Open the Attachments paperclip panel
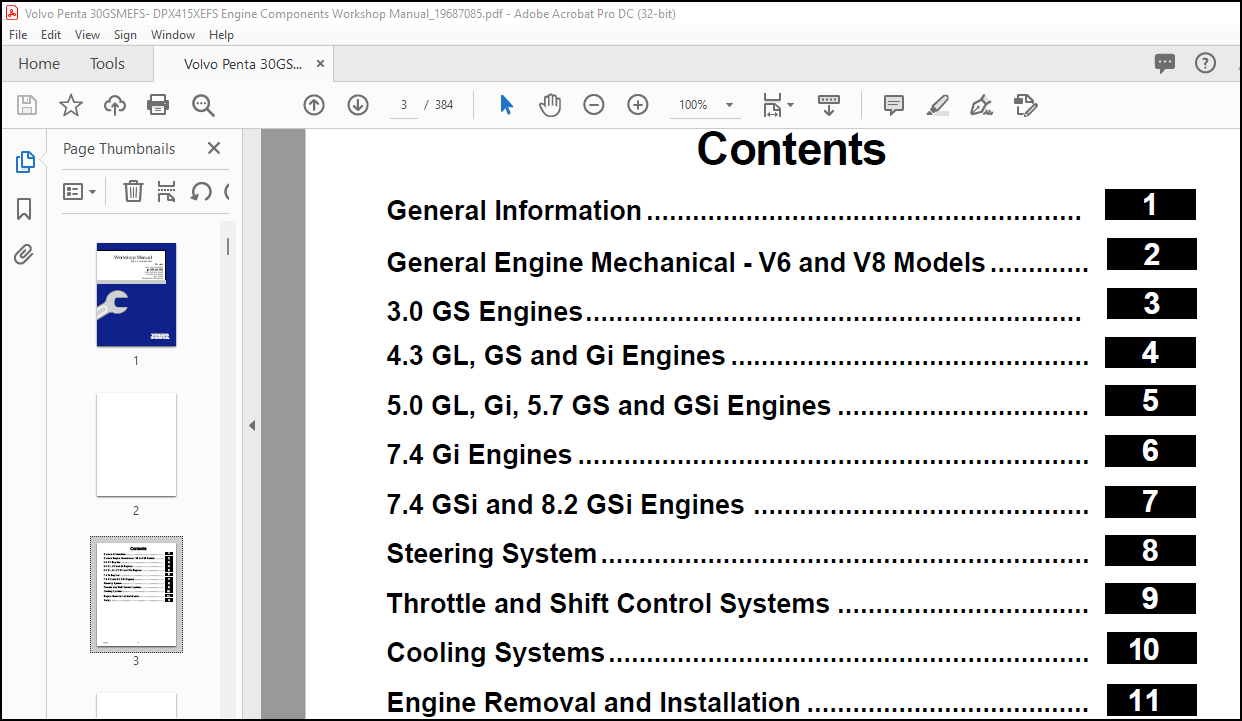The image size is (1242, 721). [24, 255]
